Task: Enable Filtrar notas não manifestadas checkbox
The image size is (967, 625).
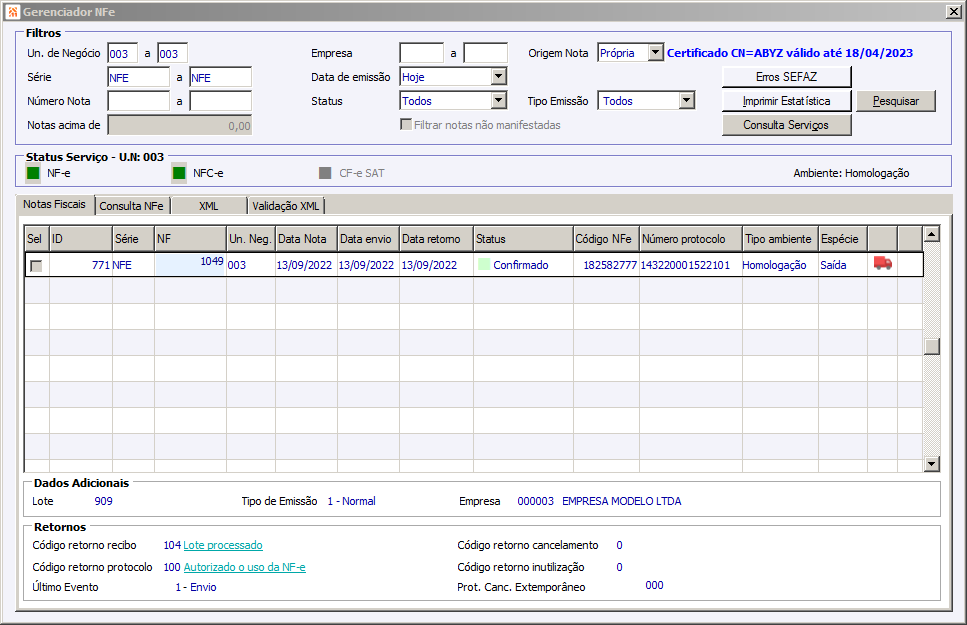Action: pos(406,125)
